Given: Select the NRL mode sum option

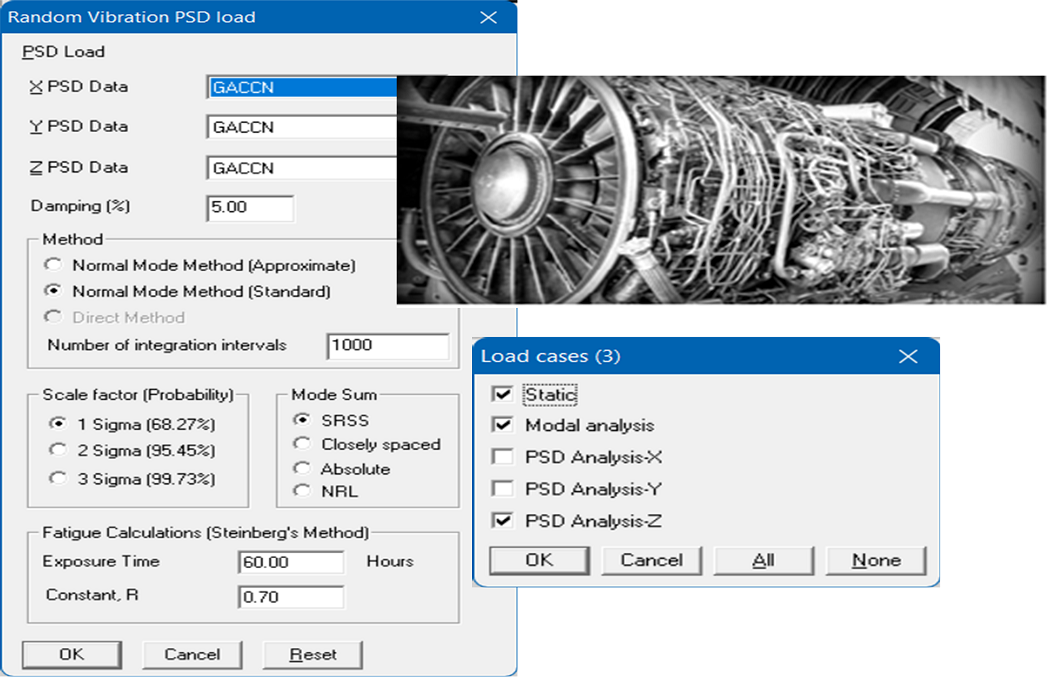Looking at the screenshot, I should coord(301,491).
